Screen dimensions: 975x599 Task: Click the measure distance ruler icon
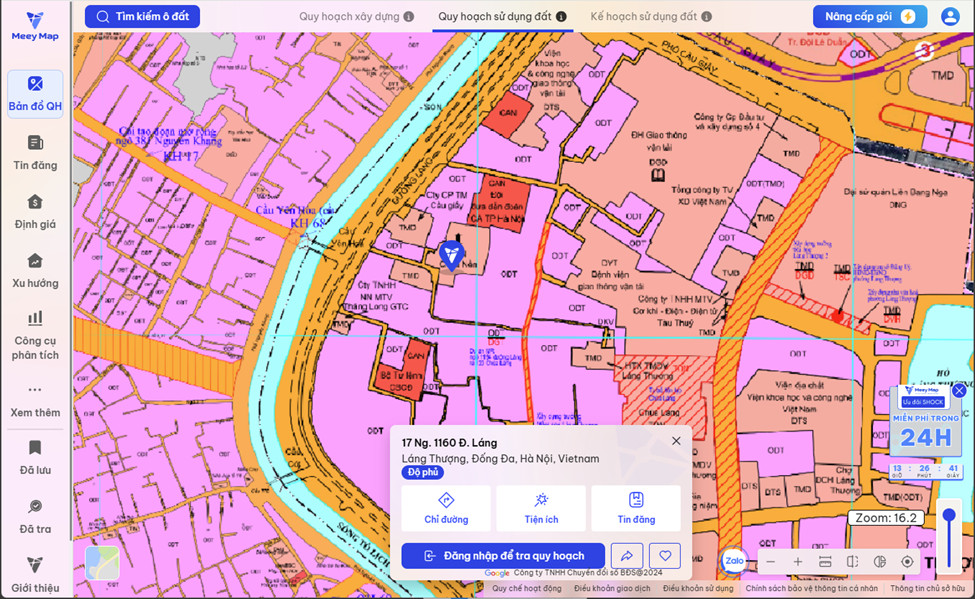click(825, 562)
